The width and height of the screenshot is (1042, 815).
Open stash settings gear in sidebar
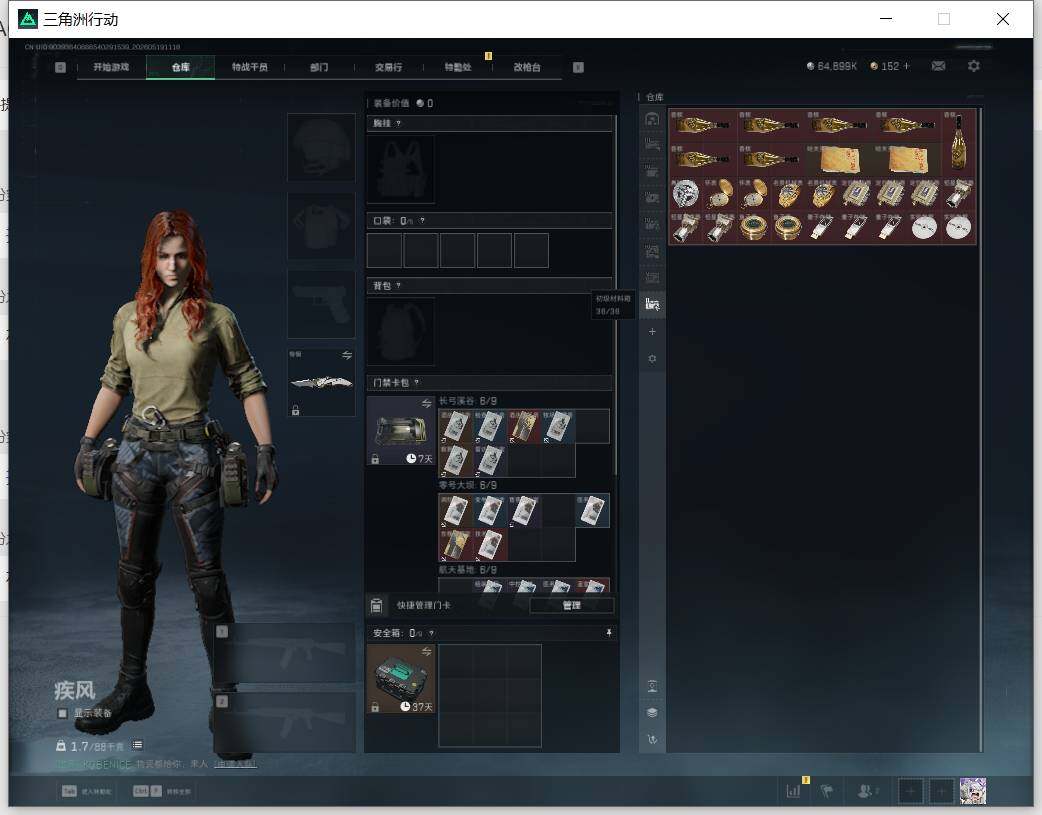(652, 359)
